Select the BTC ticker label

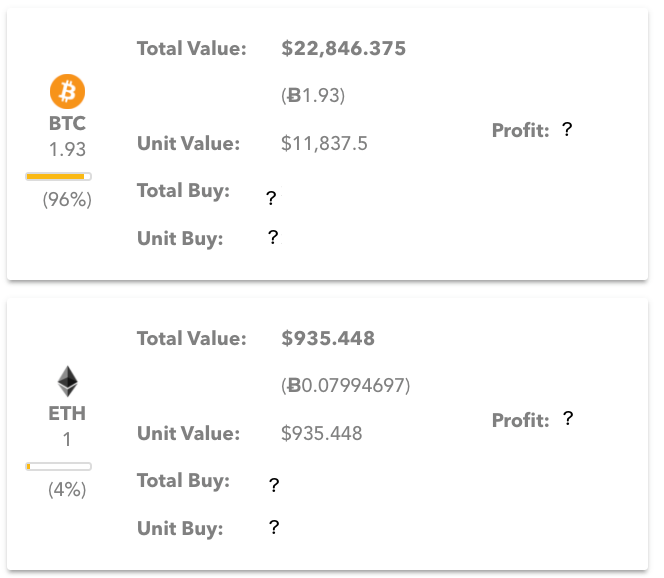pyautogui.click(x=67, y=124)
